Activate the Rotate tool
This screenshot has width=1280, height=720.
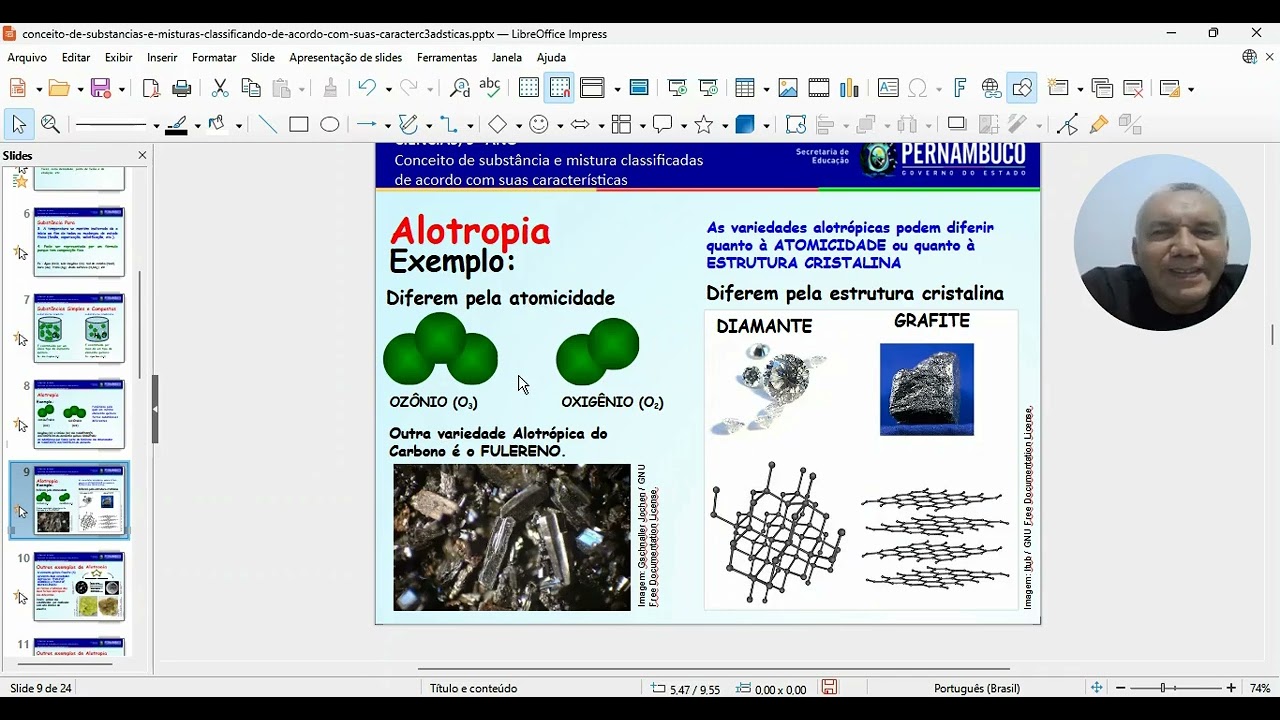coord(796,125)
